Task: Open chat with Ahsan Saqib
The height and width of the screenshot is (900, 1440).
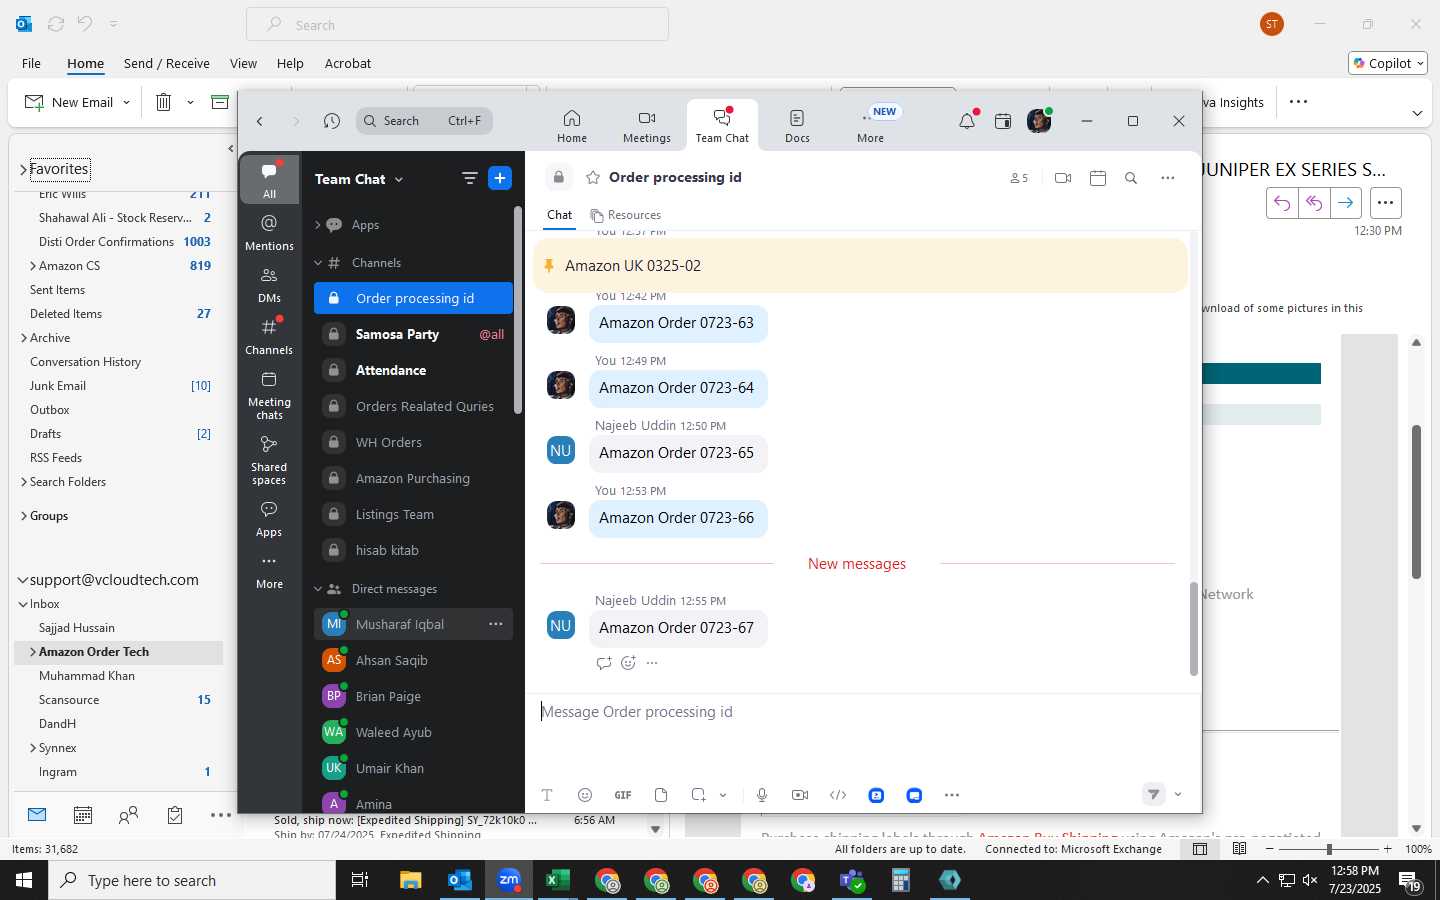Action: (413, 660)
